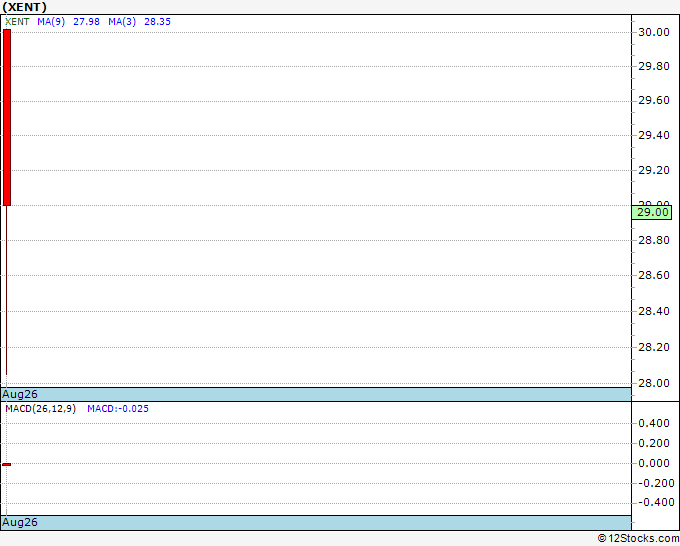680x546 pixels.
Task: Click the 28.80 price axis label
Action: pyautogui.click(x=654, y=240)
